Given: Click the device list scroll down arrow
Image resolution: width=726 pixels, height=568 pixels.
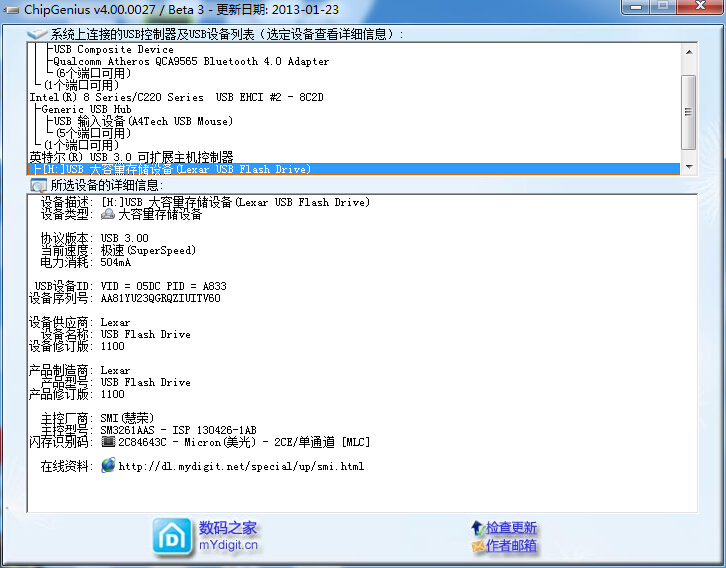Looking at the screenshot, I should [689, 167].
